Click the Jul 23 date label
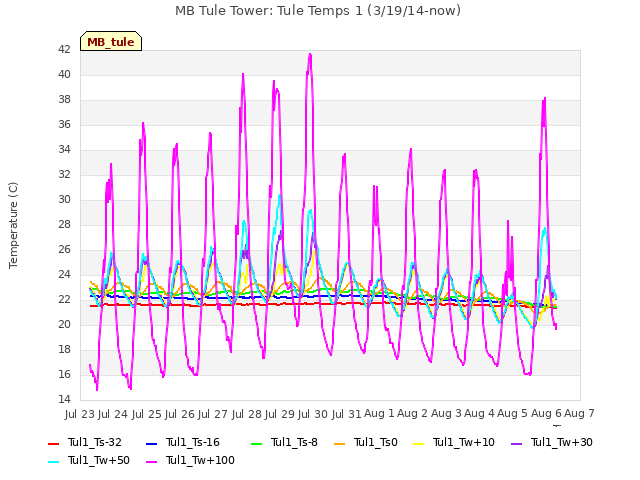The image size is (640, 480). point(80,414)
